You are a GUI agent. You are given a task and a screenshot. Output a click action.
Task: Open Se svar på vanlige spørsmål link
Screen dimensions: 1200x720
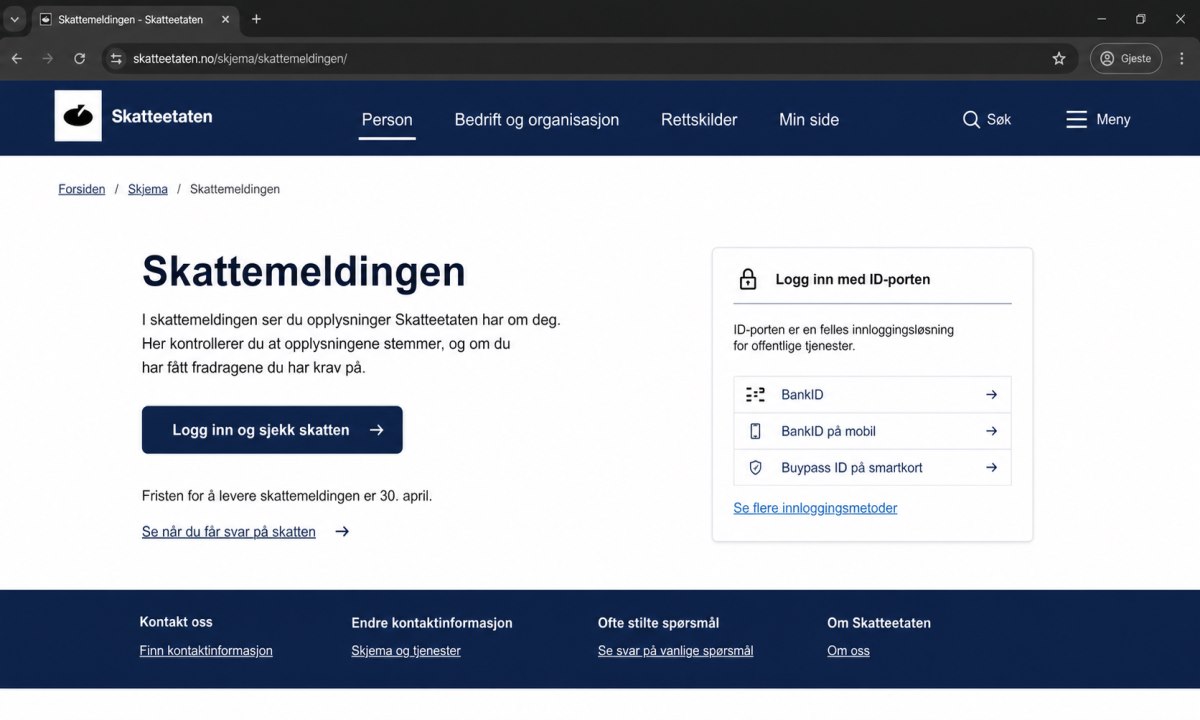[x=675, y=651]
